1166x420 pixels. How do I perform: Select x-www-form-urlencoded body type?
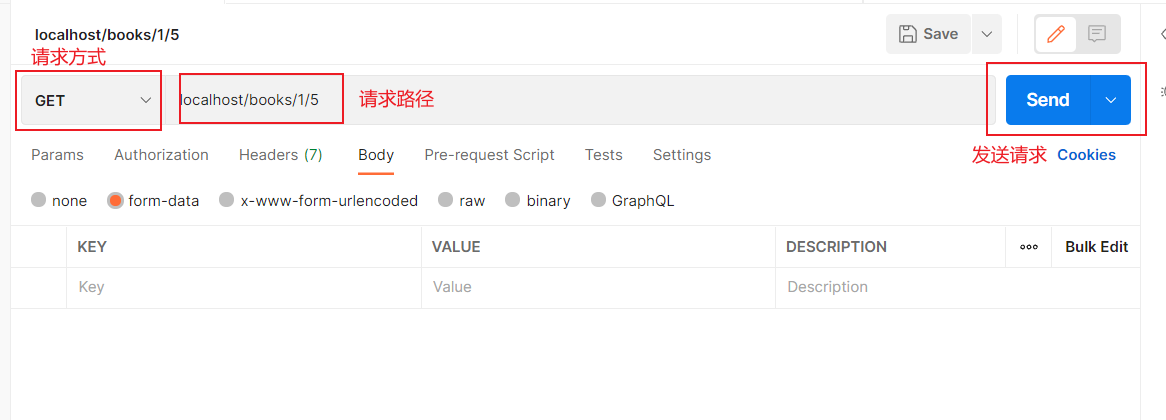coord(318,201)
